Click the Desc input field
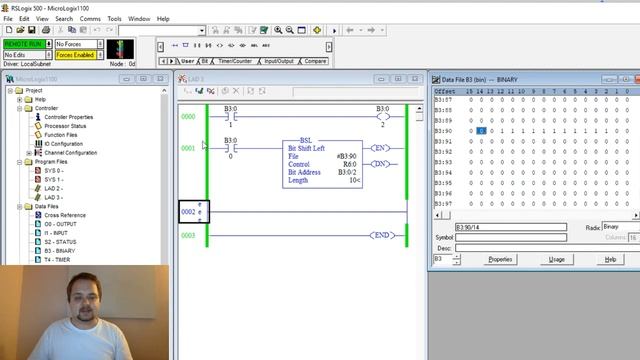Viewport: 640px width, 360px height. click(x=547, y=248)
